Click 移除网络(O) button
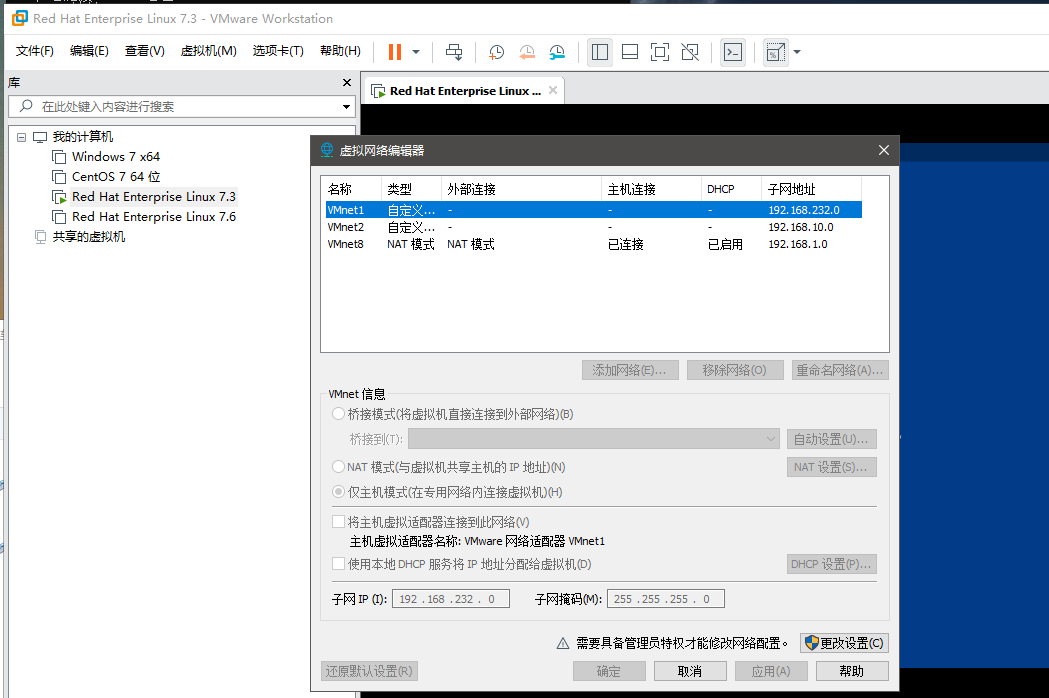Screen dimensions: 1049x698 pos(735,370)
